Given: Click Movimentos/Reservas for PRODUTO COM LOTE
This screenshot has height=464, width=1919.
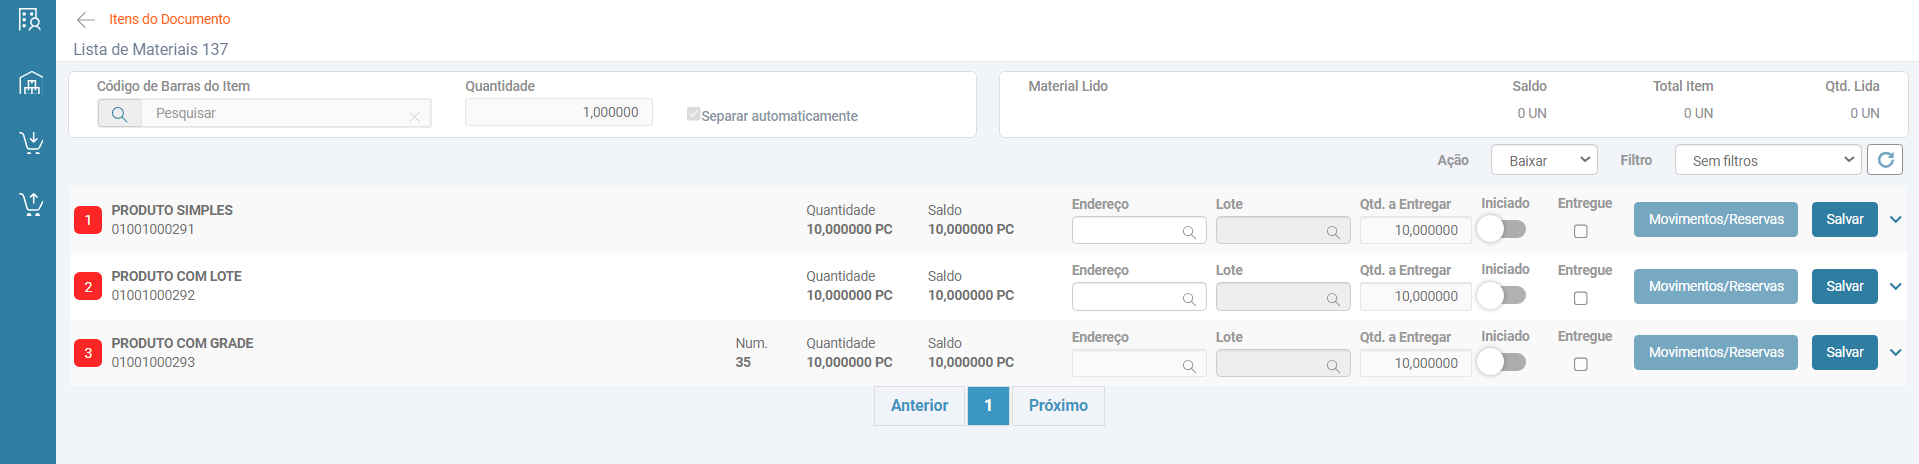Looking at the screenshot, I should coord(1715,287).
